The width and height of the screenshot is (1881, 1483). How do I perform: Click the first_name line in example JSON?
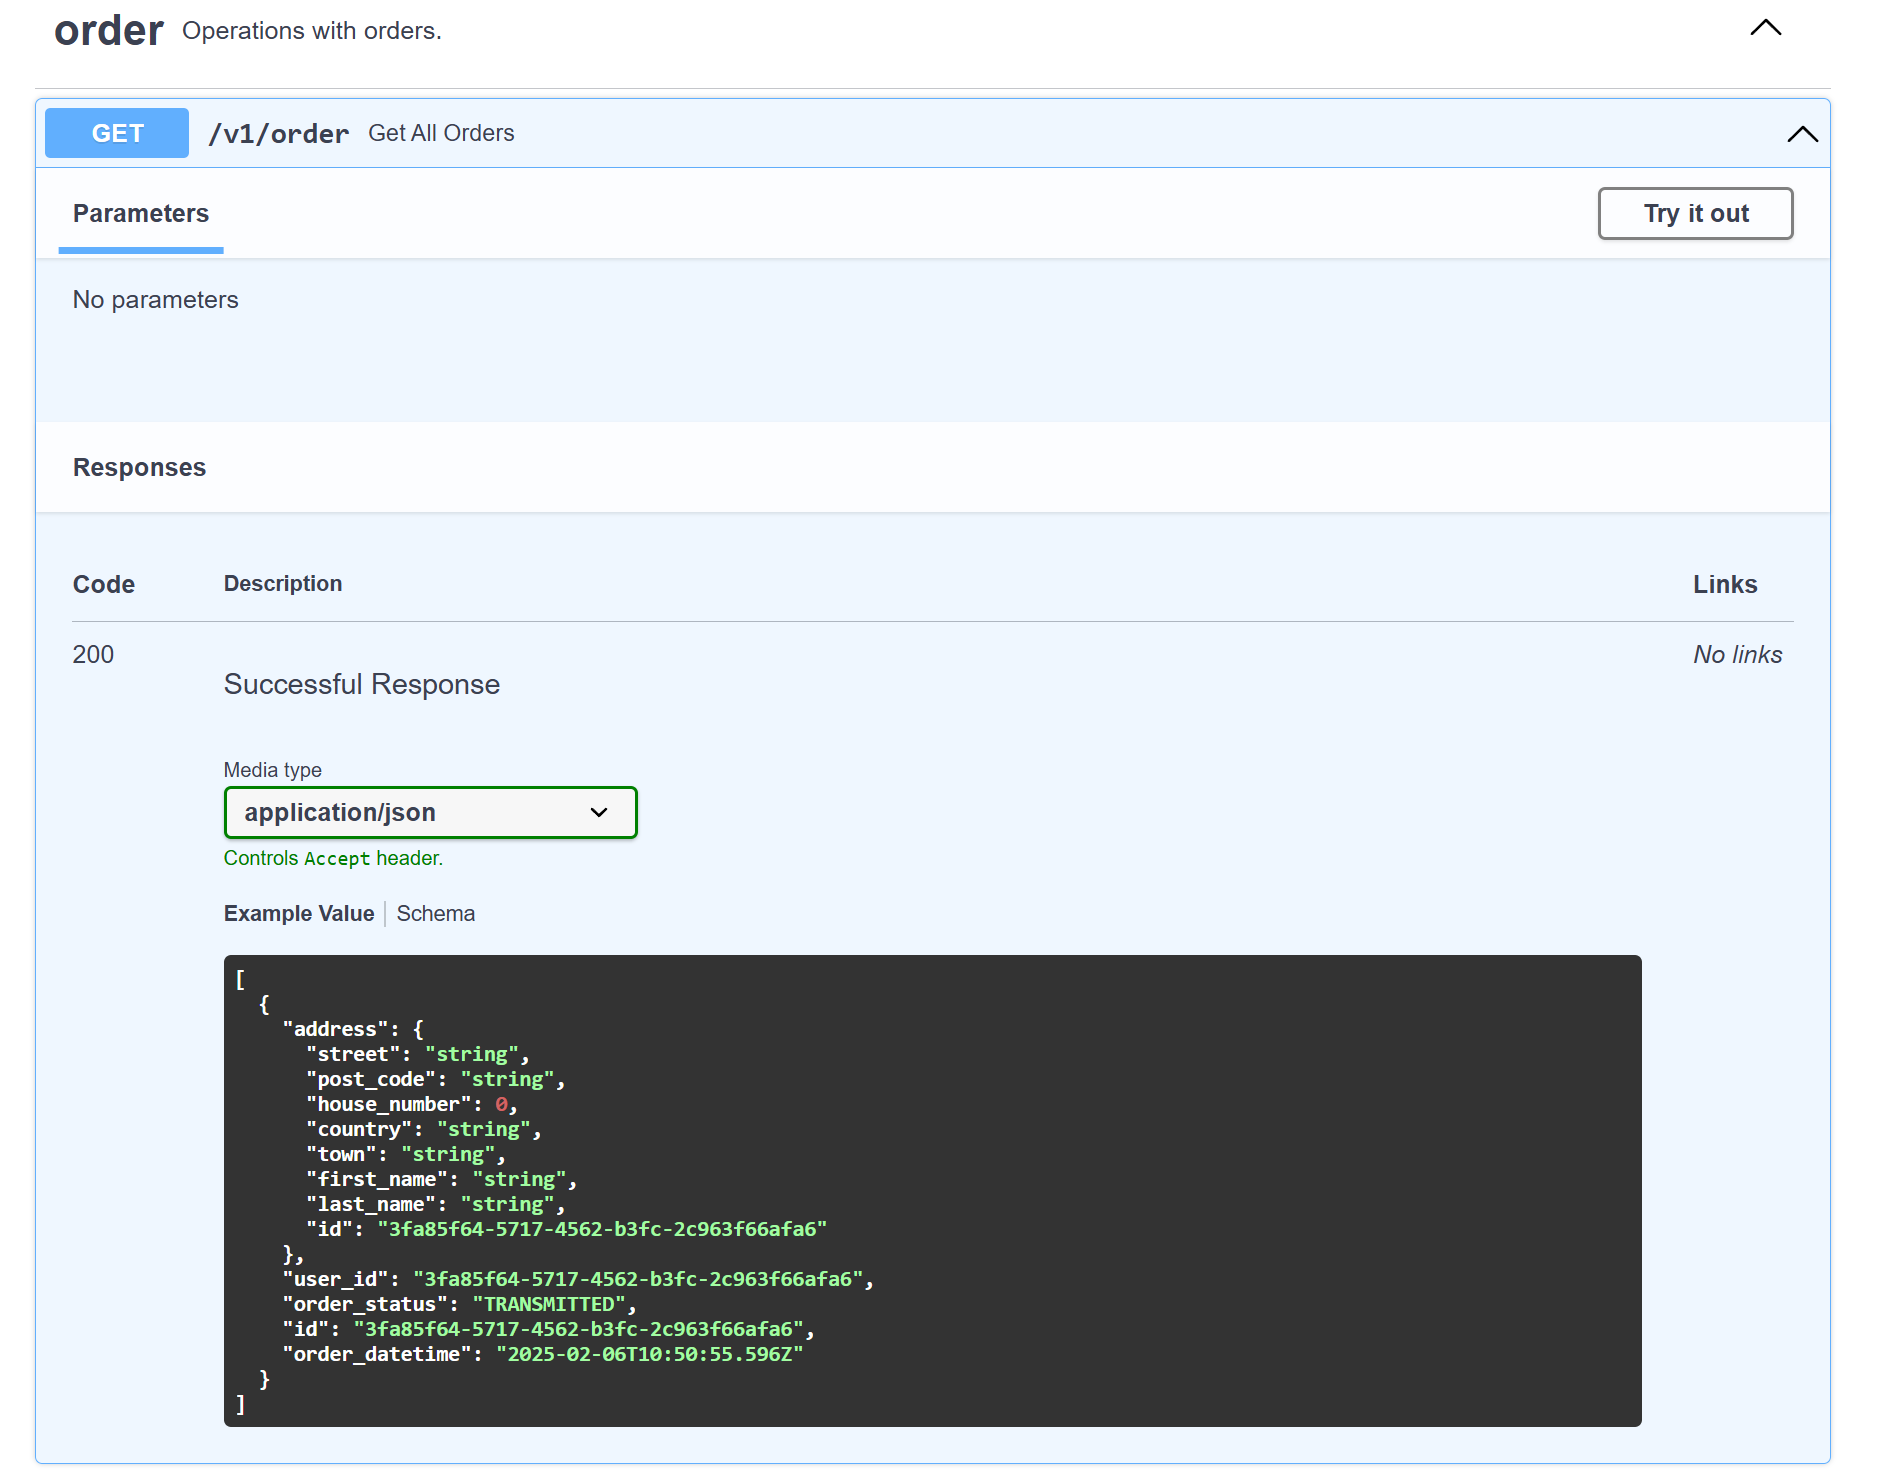442,1179
